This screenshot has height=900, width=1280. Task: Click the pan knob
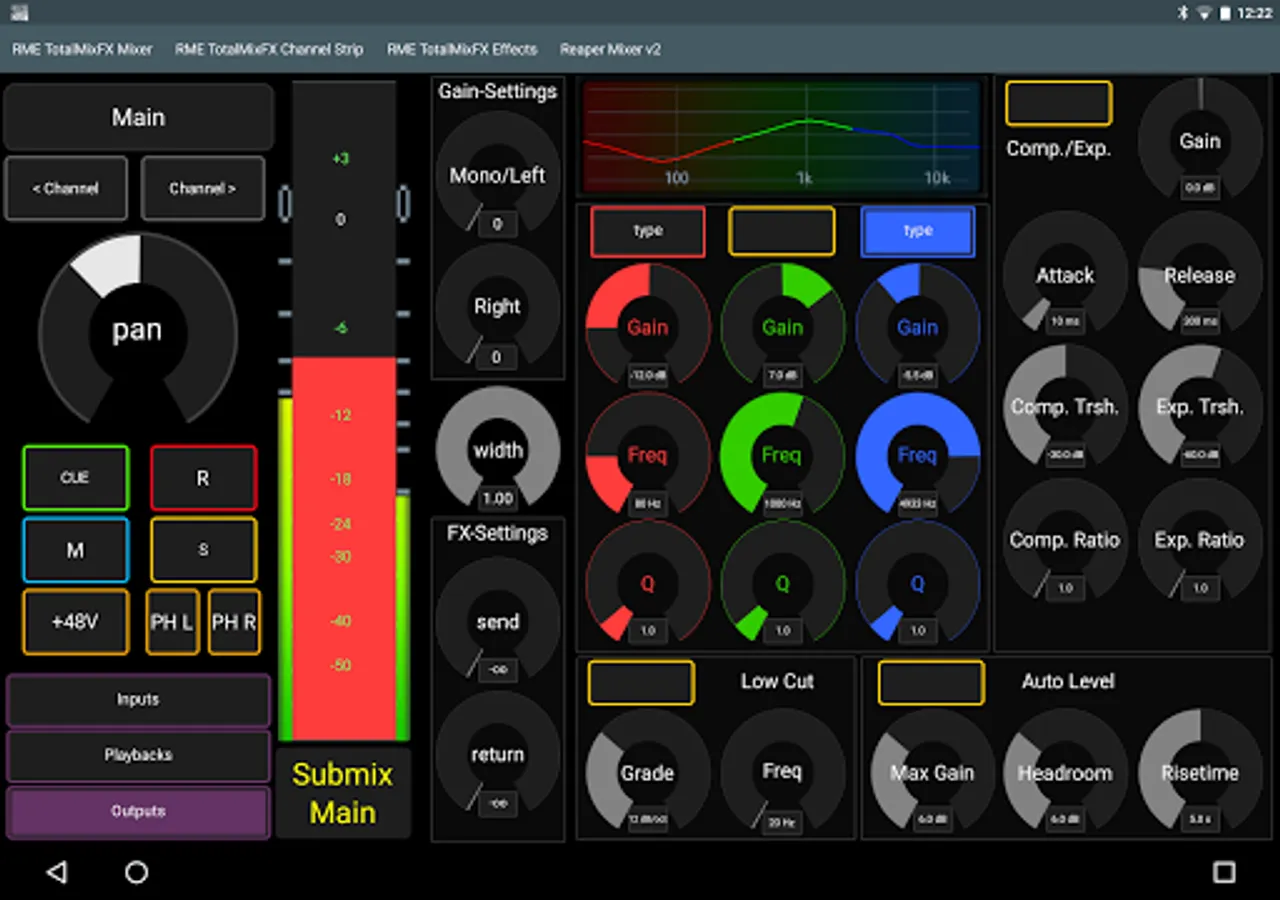138,330
